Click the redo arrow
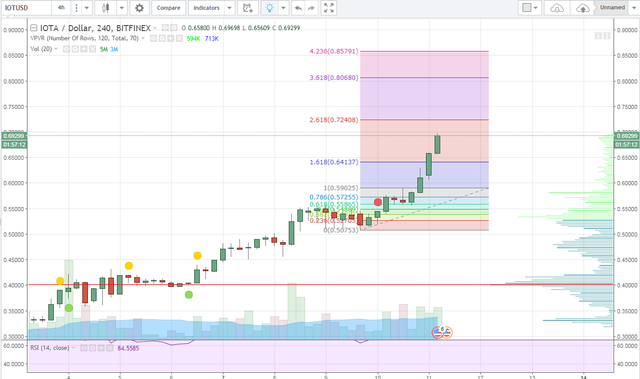This screenshot has width=640, height=379. tap(311, 8)
